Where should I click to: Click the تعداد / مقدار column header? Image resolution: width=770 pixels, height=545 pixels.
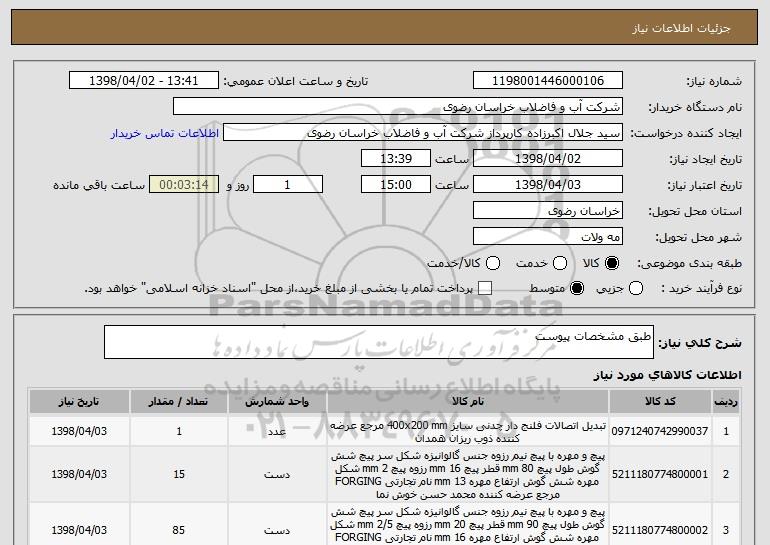click(x=179, y=402)
